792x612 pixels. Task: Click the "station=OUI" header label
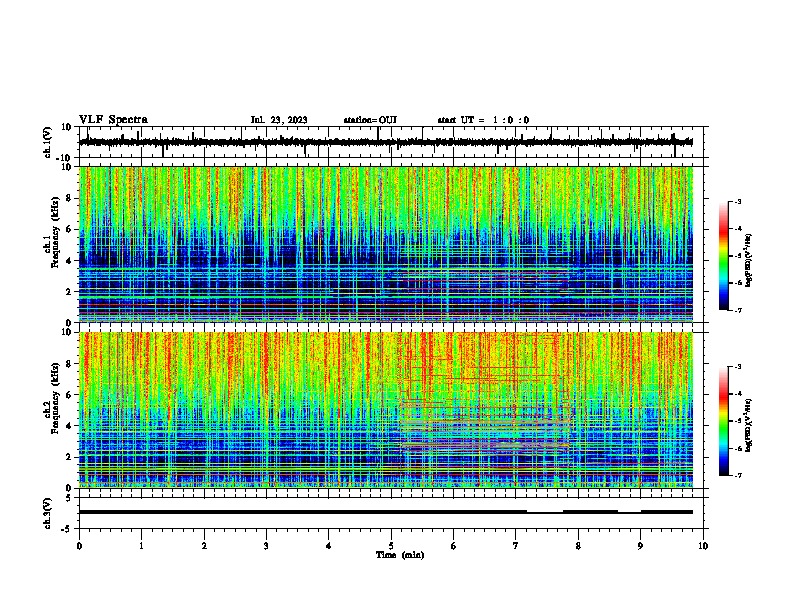pos(370,120)
